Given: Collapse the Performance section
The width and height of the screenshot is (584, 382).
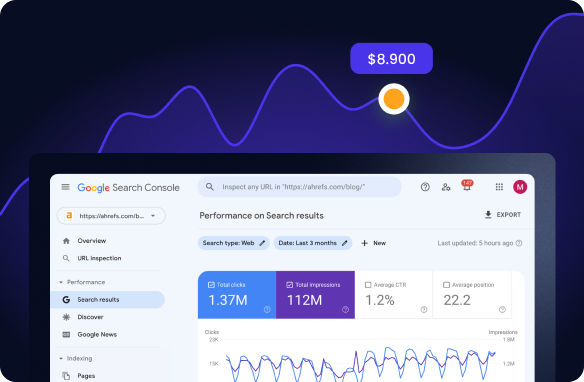Looking at the screenshot, I should click(61, 282).
